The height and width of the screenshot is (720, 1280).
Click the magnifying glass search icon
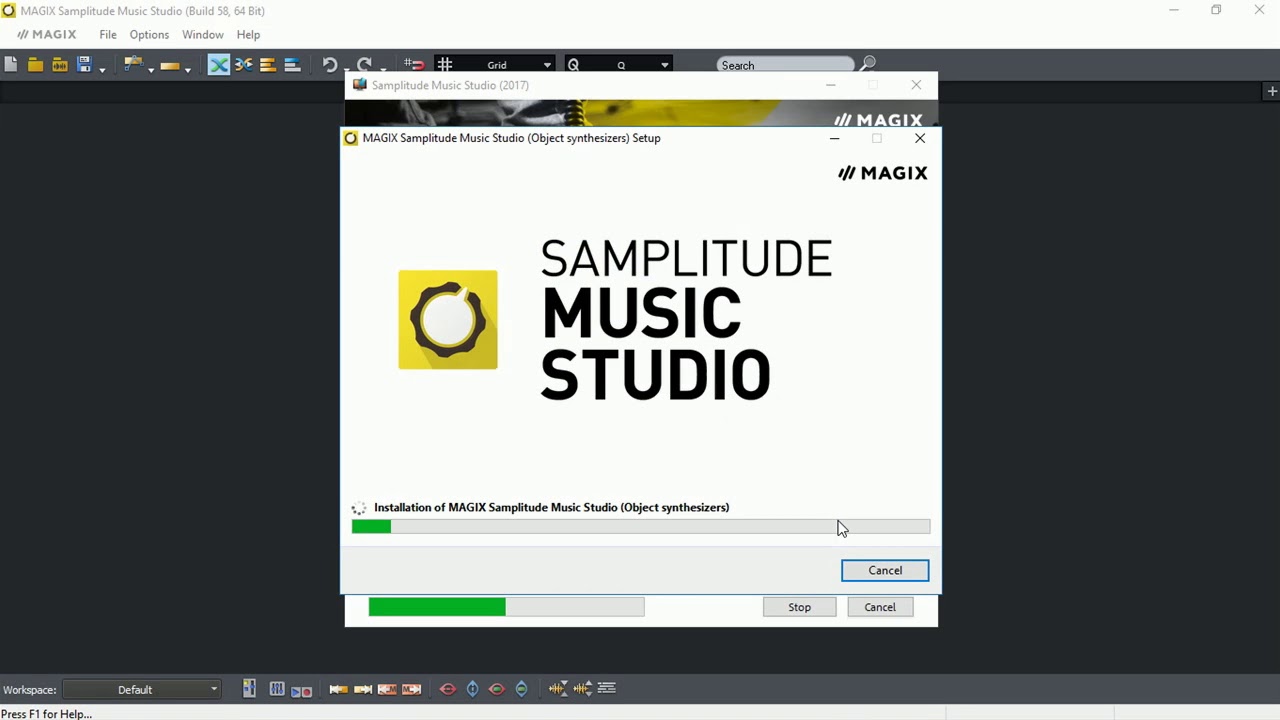coord(868,65)
